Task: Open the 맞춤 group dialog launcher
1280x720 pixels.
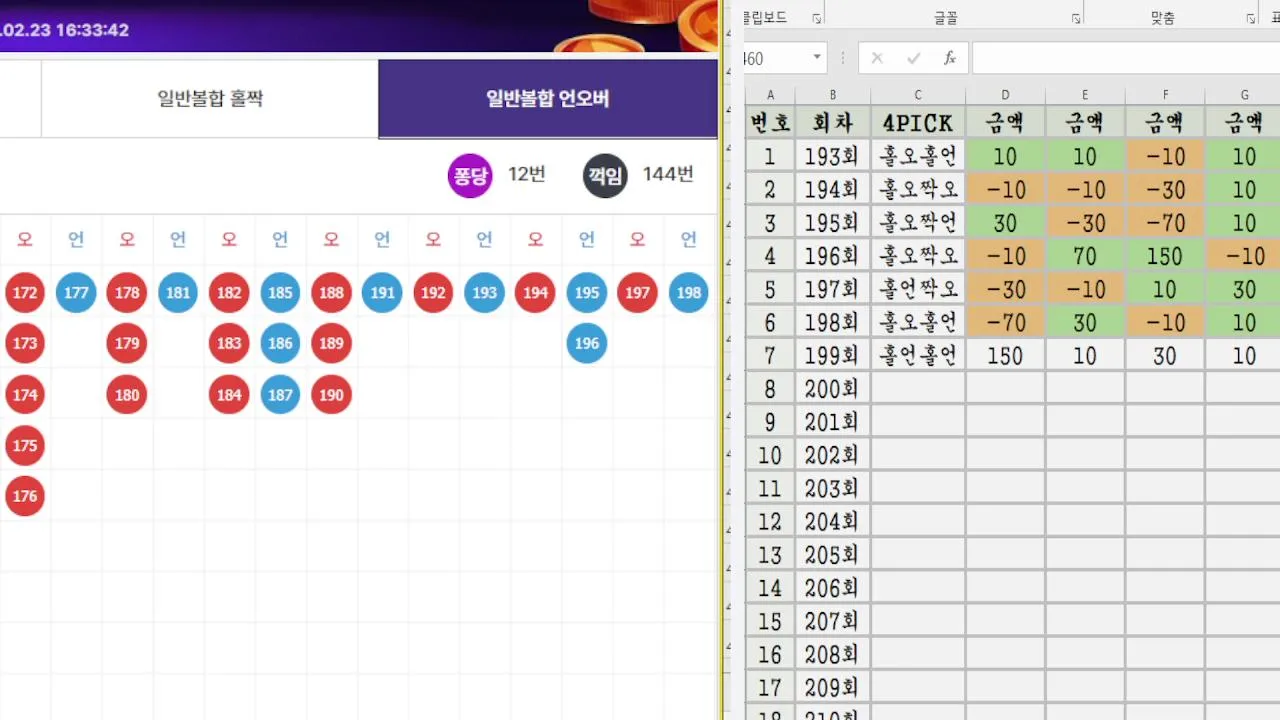Action: coord(1250,19)
